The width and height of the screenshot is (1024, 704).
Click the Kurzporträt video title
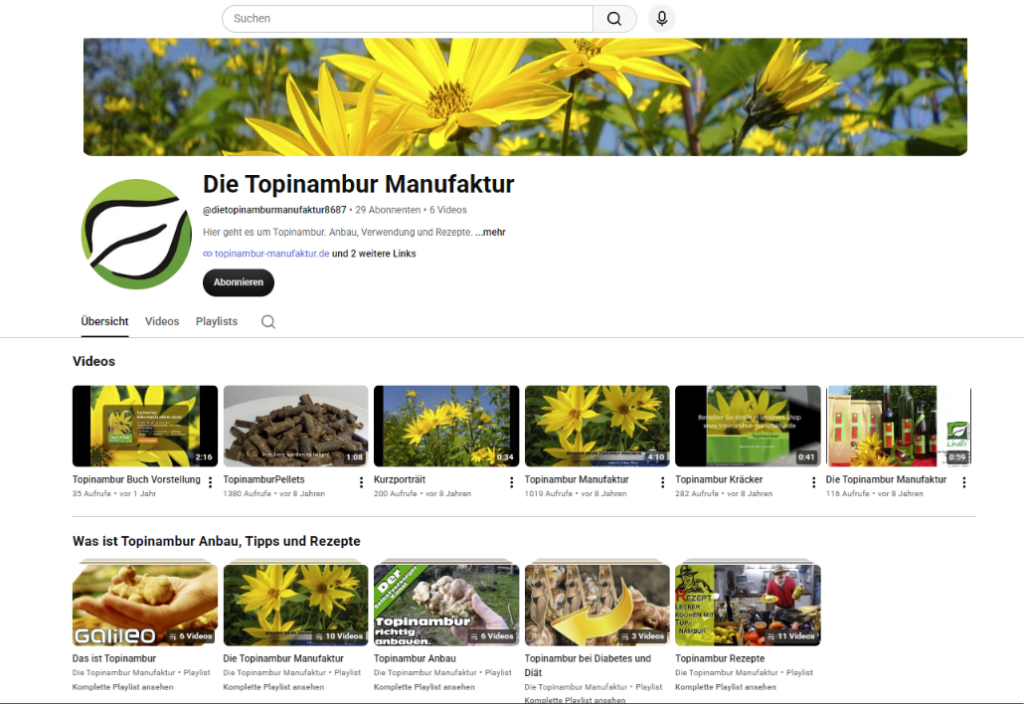pos(400,479)
